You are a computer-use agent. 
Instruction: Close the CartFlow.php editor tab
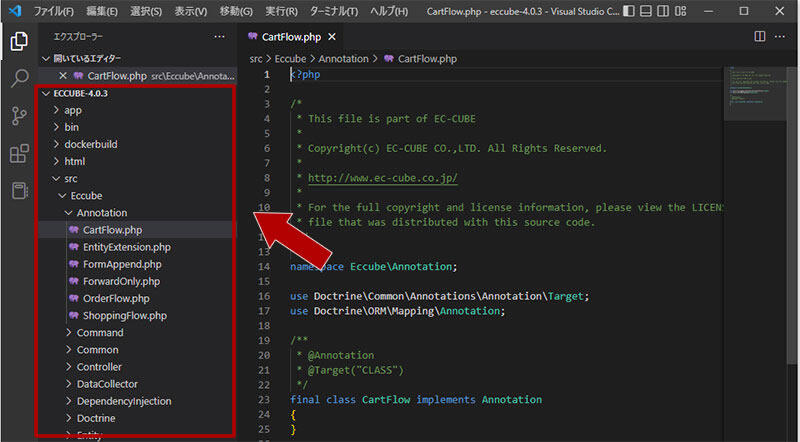[332, 37]
